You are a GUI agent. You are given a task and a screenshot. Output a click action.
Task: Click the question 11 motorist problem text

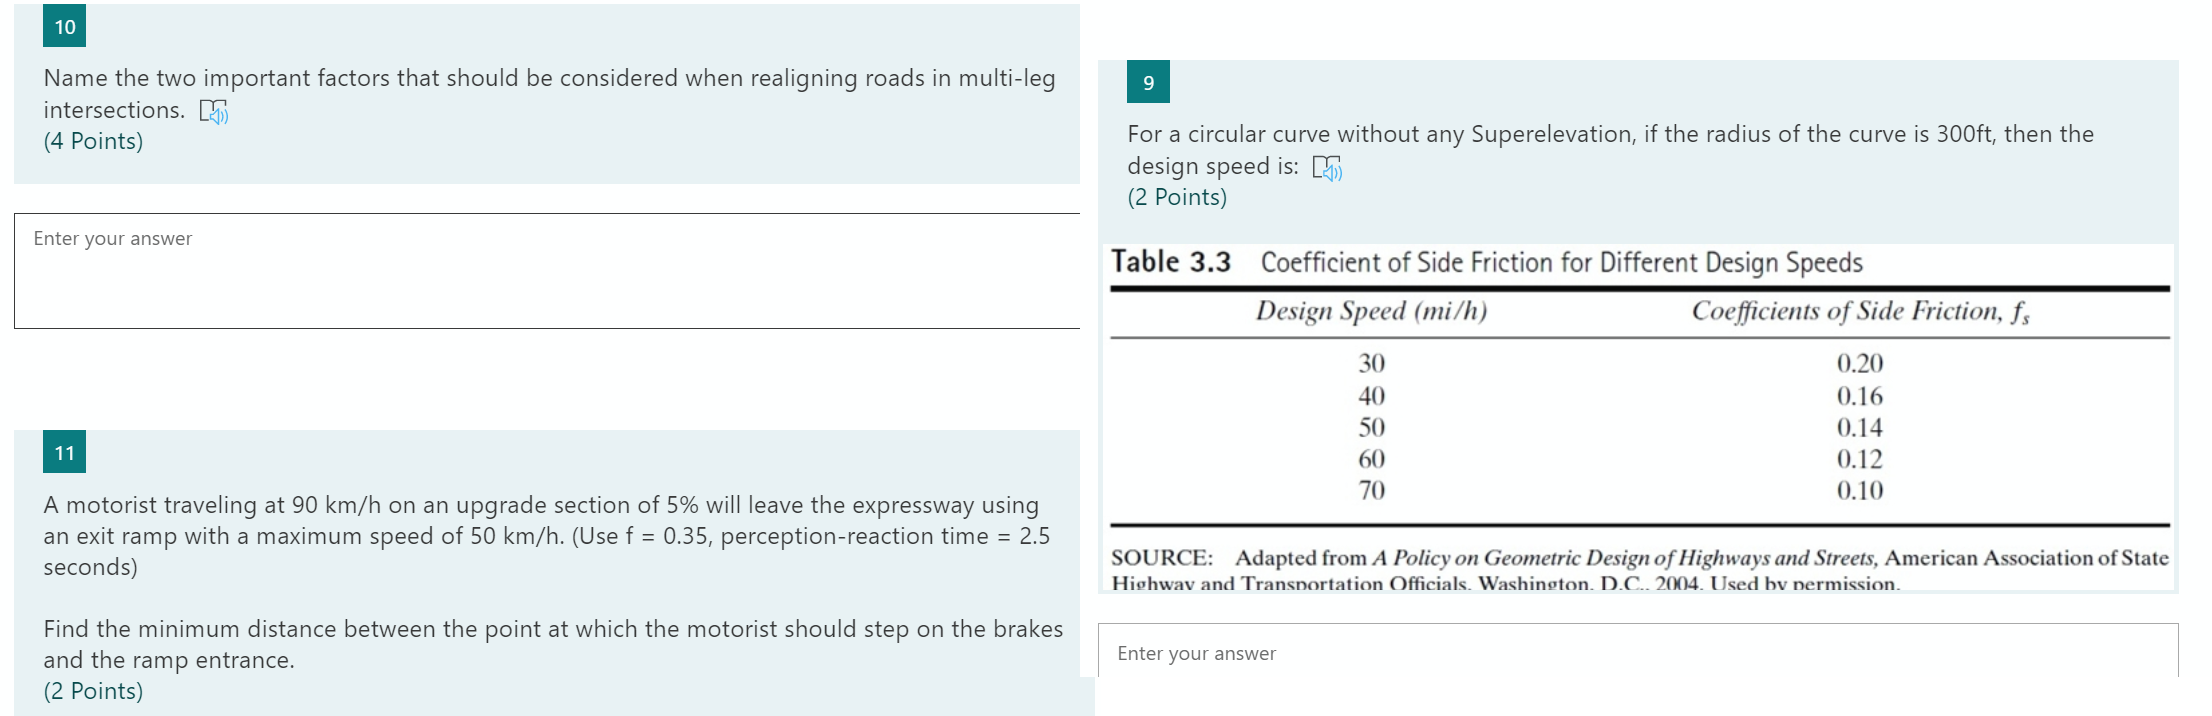(553, 582)
